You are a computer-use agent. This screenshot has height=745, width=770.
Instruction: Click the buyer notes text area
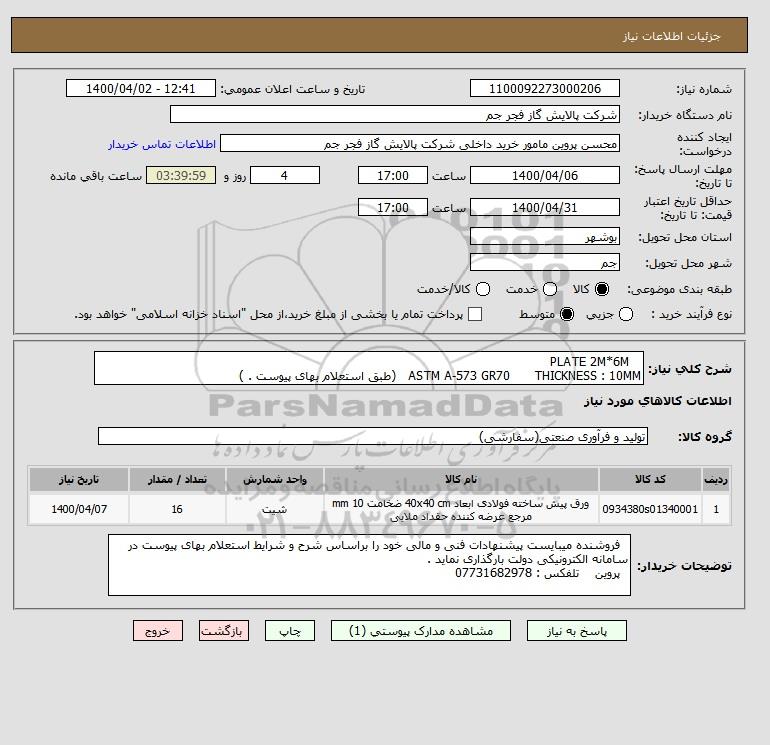[x=369, y=565]
